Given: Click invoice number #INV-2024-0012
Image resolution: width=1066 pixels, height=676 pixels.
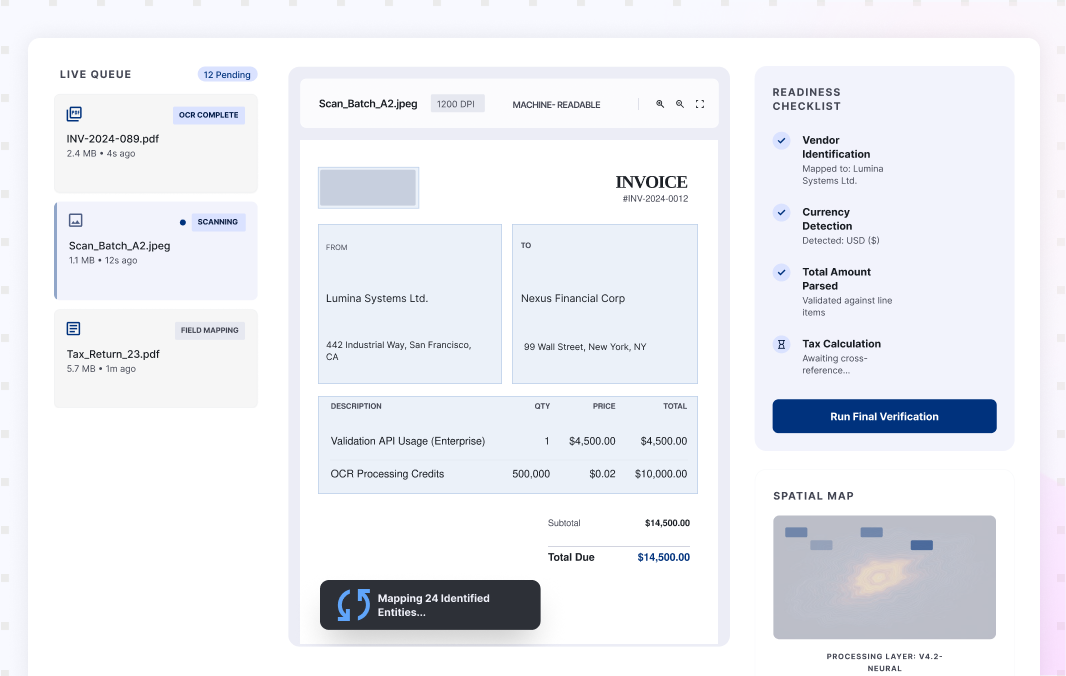Looking at the screenshot, I should (x=655, y=199).
